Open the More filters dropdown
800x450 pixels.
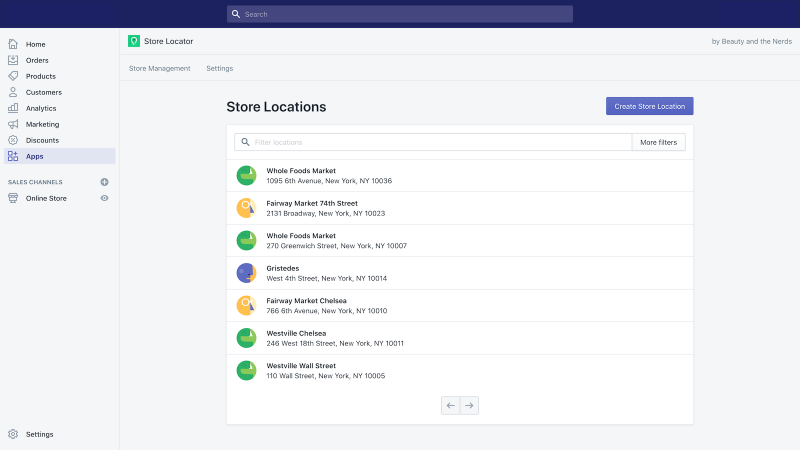pos(659,142)
